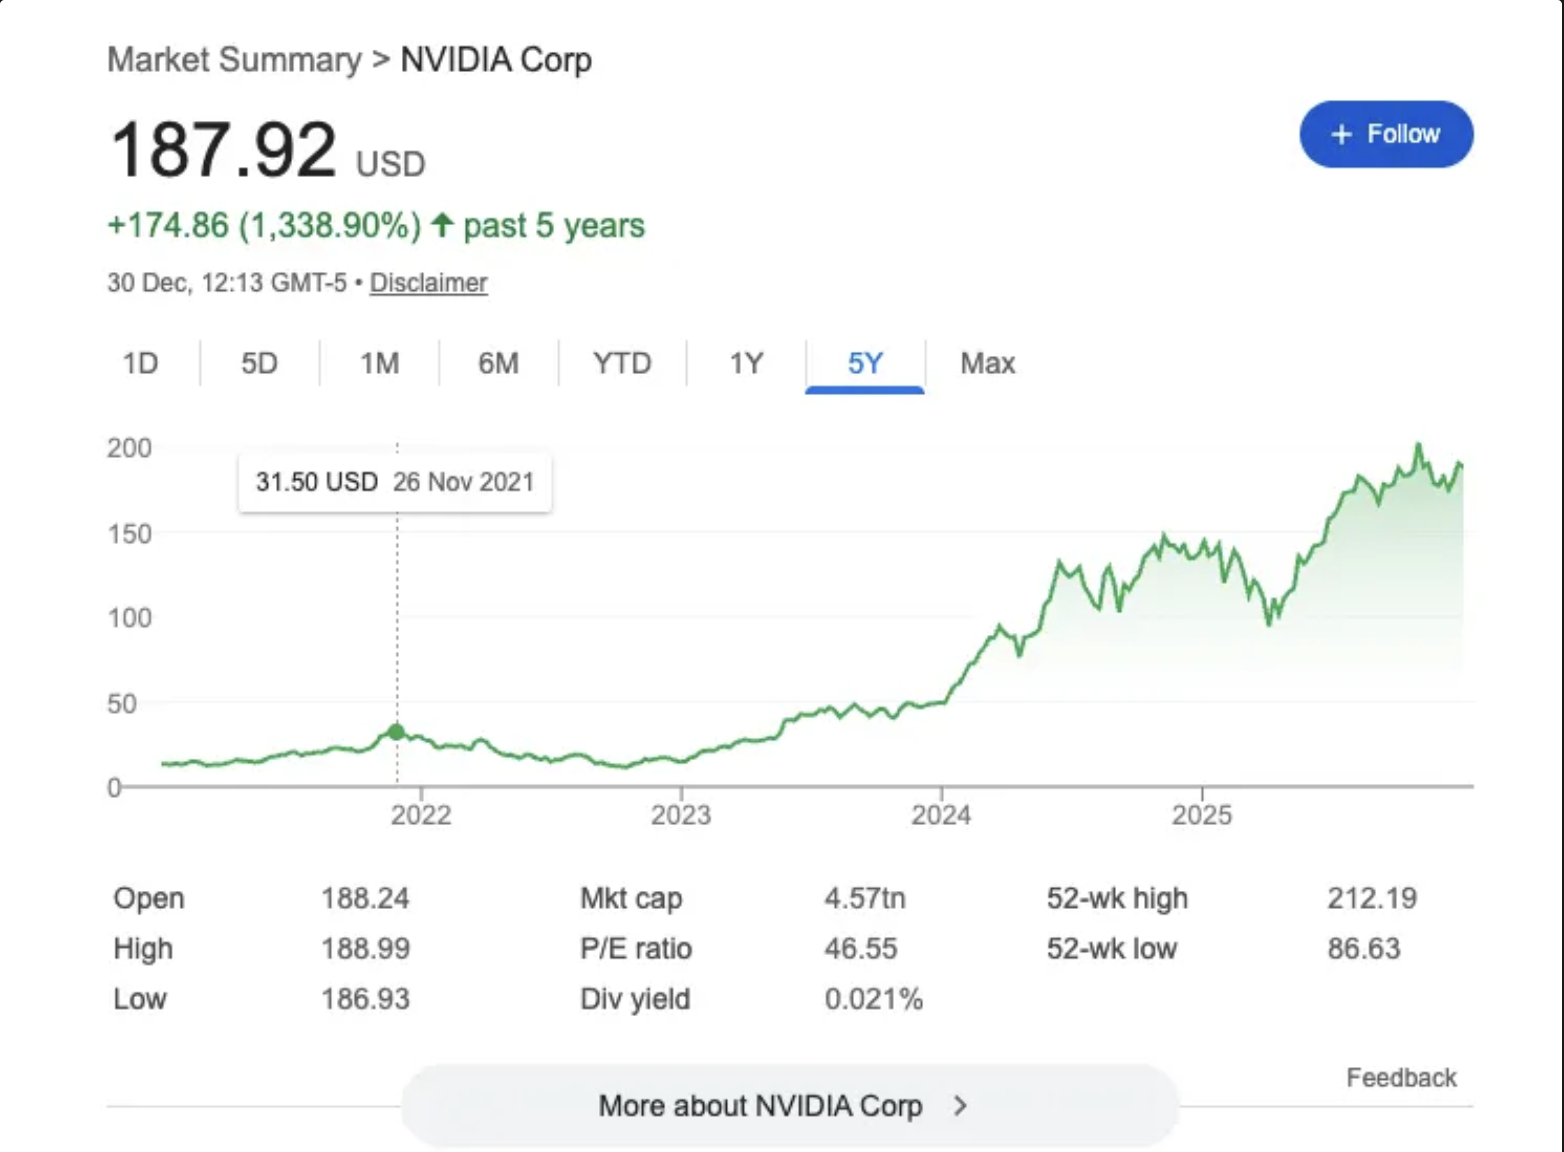Reselect the highlighted 5Y range
This screenshot has height=1152, width=1564.
coord(864,364)
